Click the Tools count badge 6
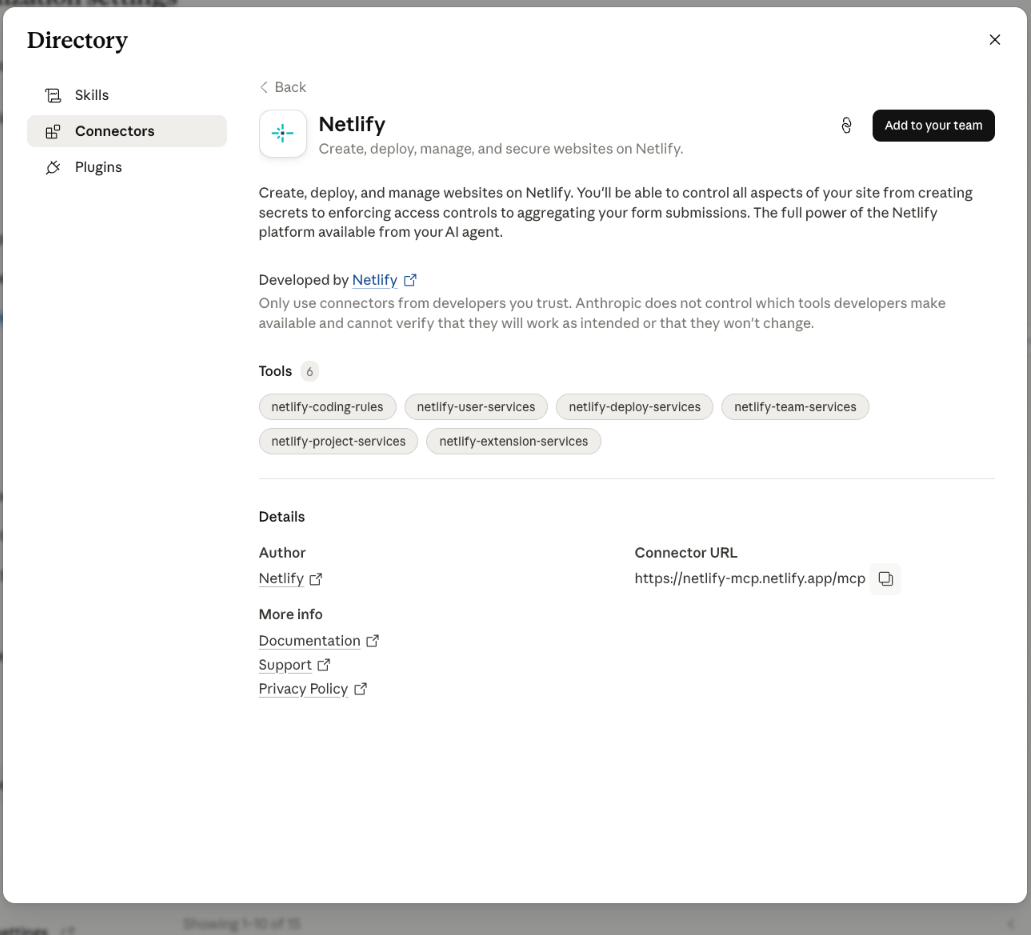 [x=310, y=372]
